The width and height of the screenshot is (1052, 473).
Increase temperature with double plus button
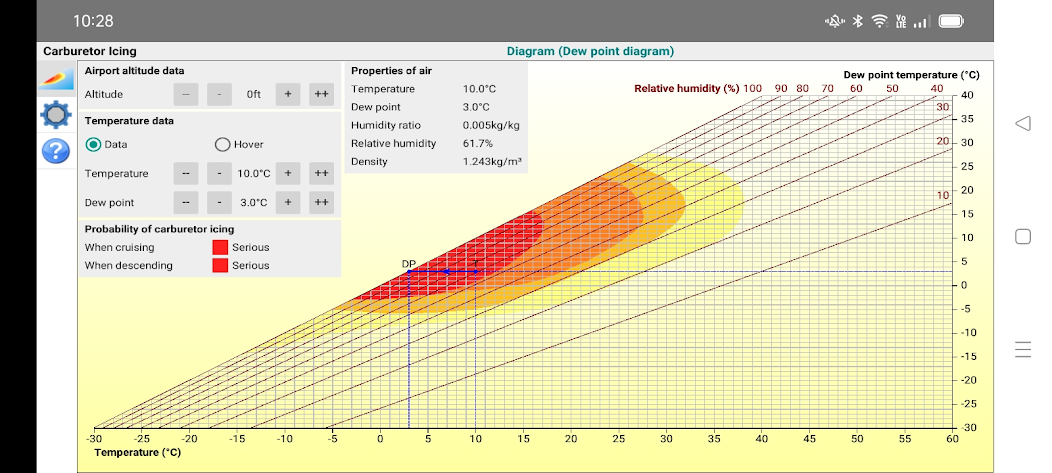tap(321, 173)
